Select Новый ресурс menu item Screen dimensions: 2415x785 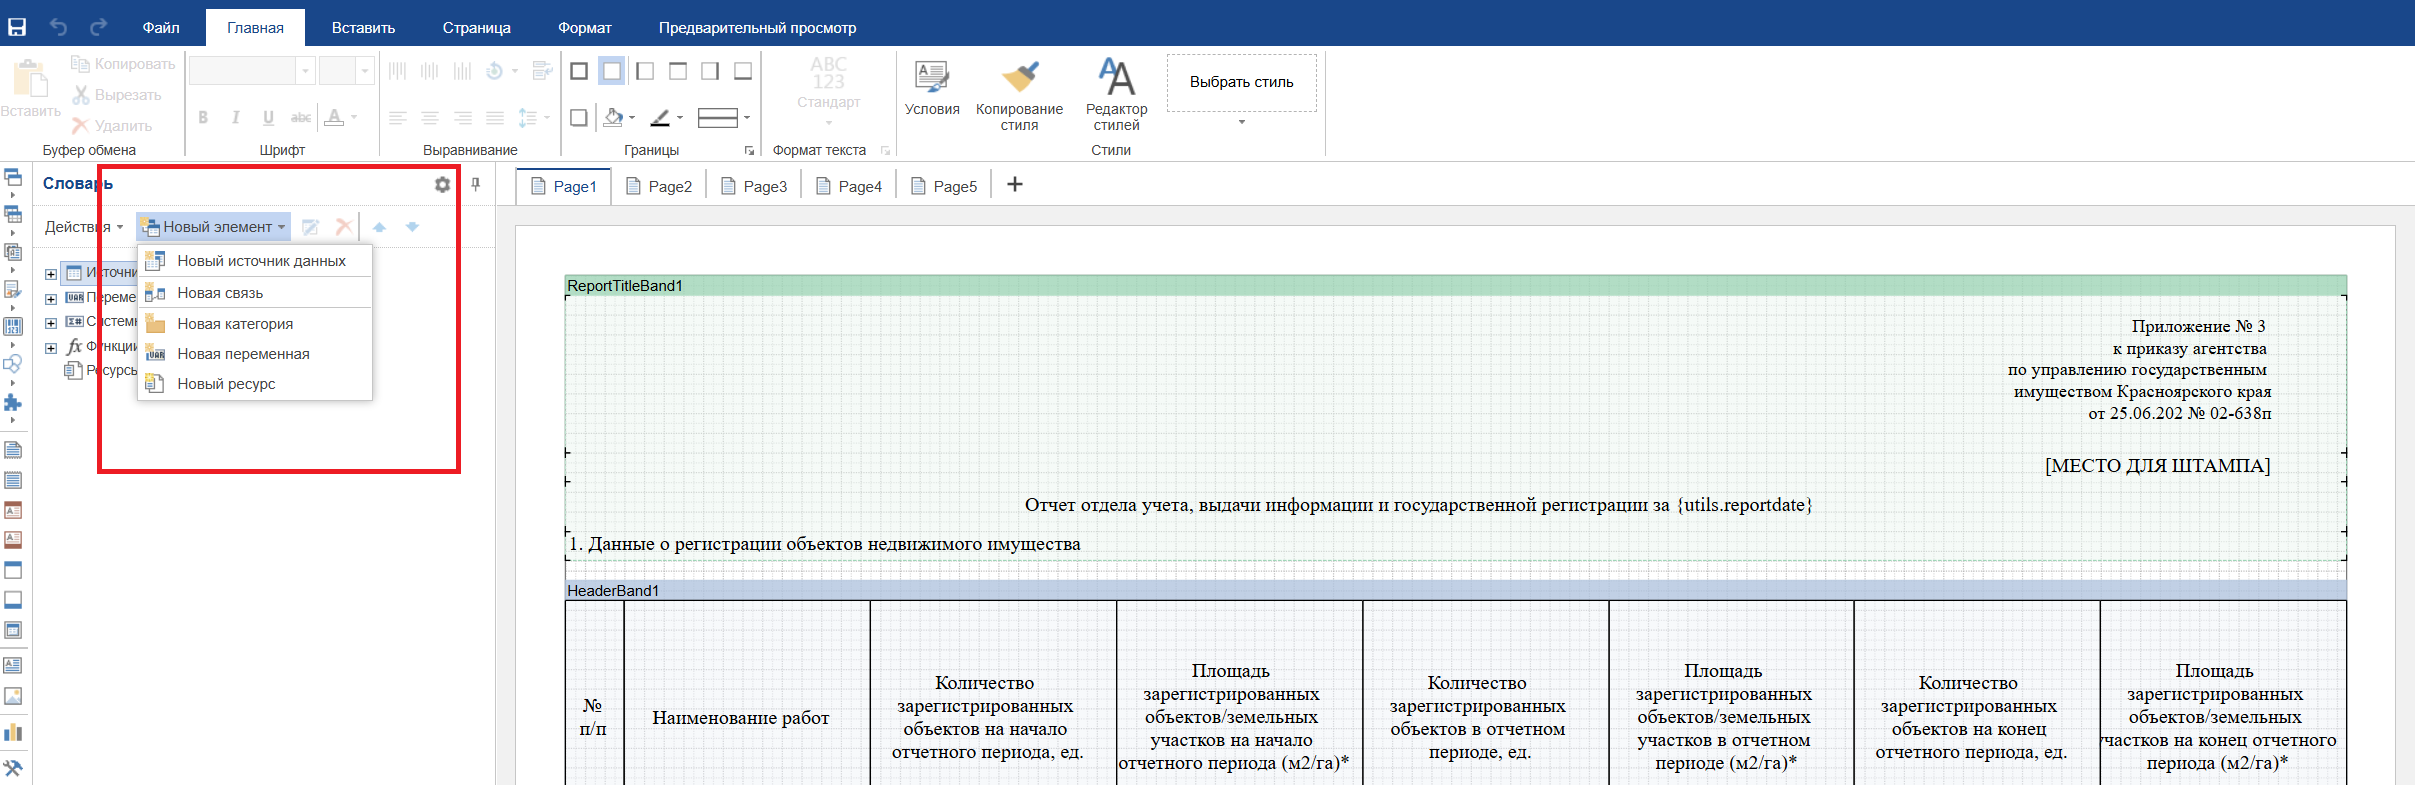(255, 384)
